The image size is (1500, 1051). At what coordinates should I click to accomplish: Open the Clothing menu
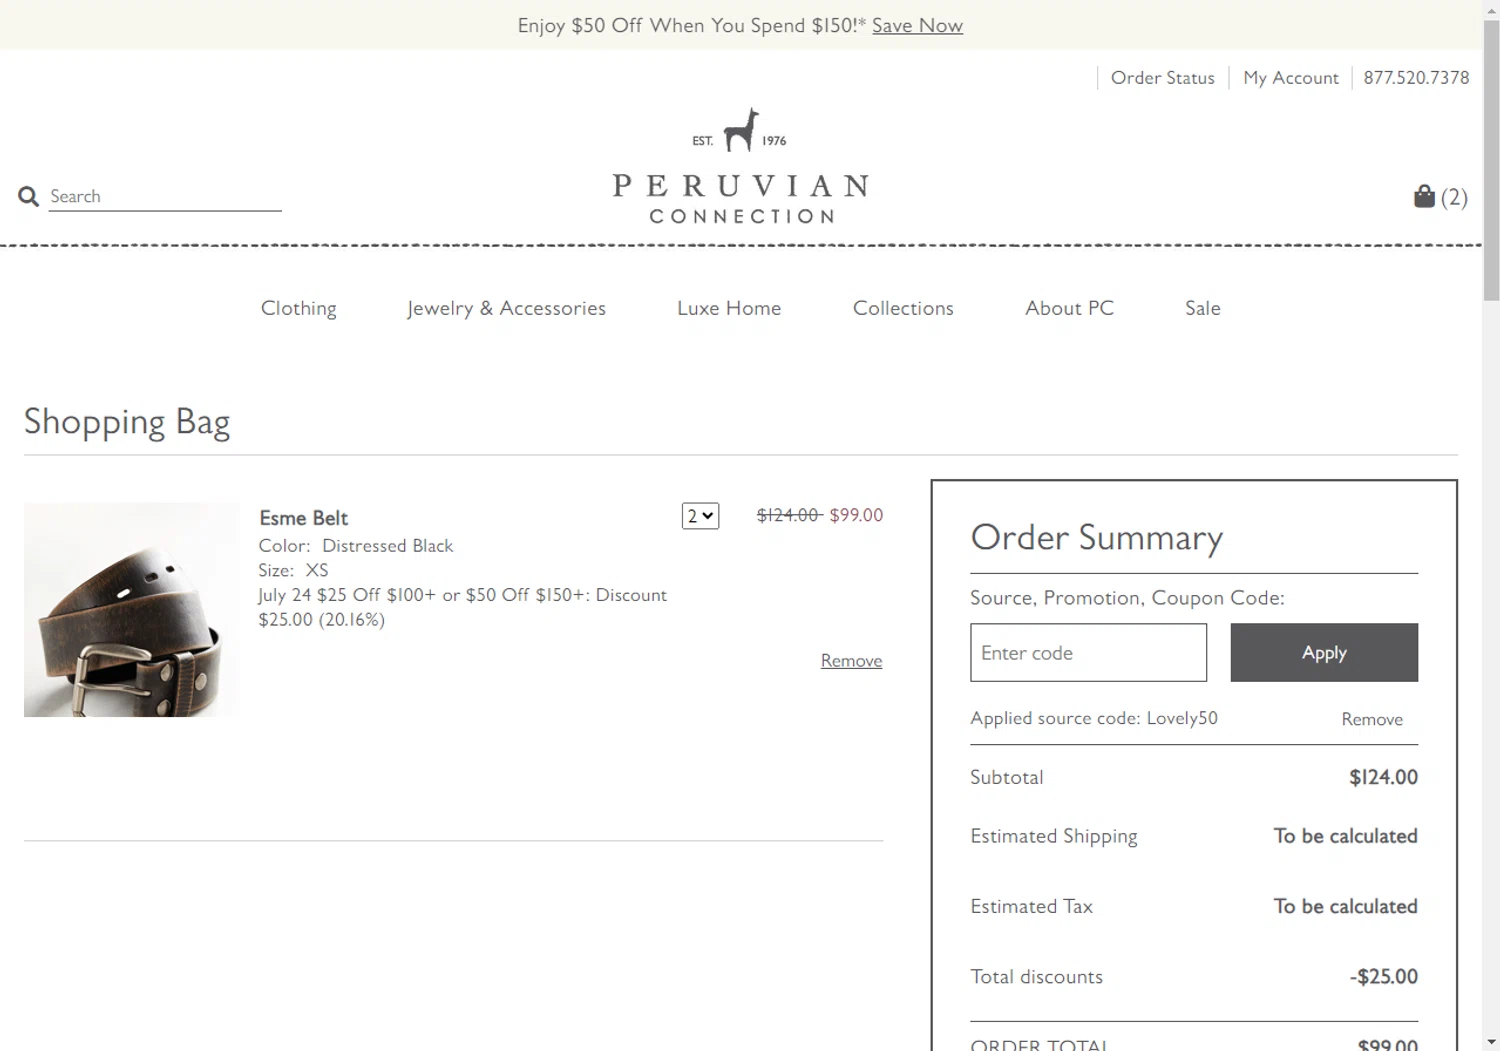pos(298,308)
